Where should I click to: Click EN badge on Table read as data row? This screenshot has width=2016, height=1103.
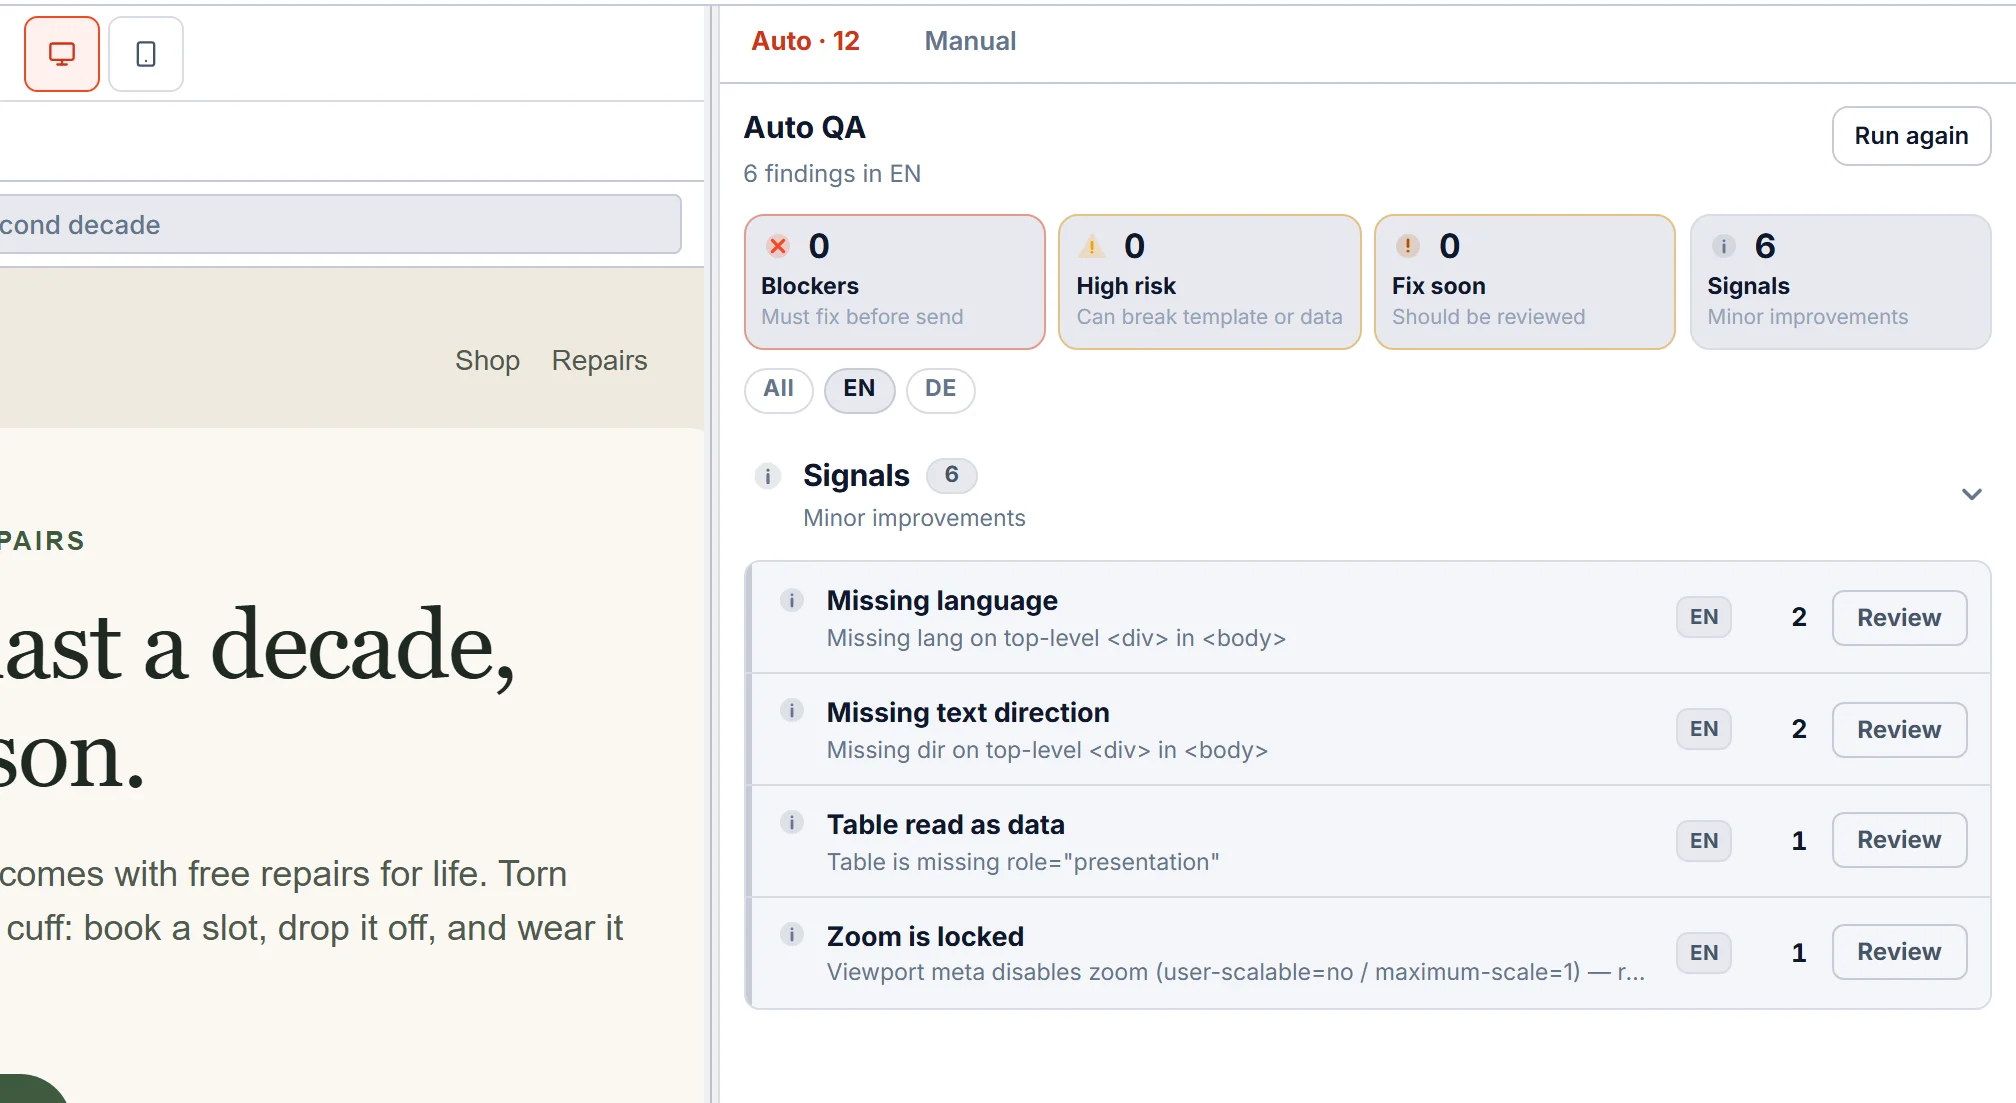(x=1704, y=841)
